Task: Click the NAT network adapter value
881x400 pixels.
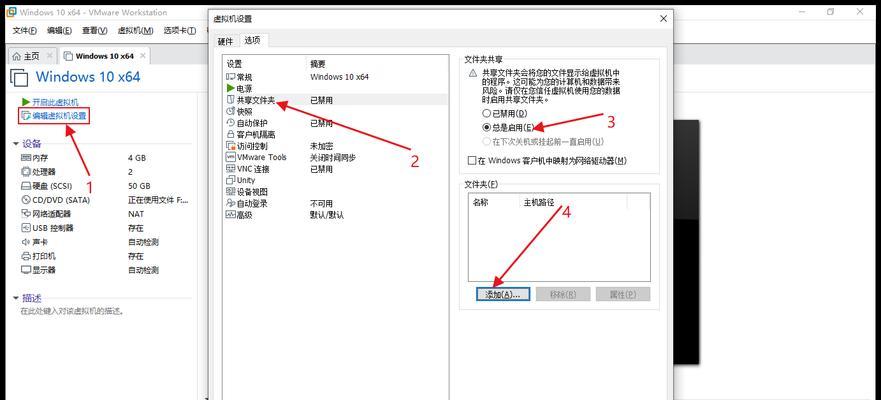Action: coord(135,214)
